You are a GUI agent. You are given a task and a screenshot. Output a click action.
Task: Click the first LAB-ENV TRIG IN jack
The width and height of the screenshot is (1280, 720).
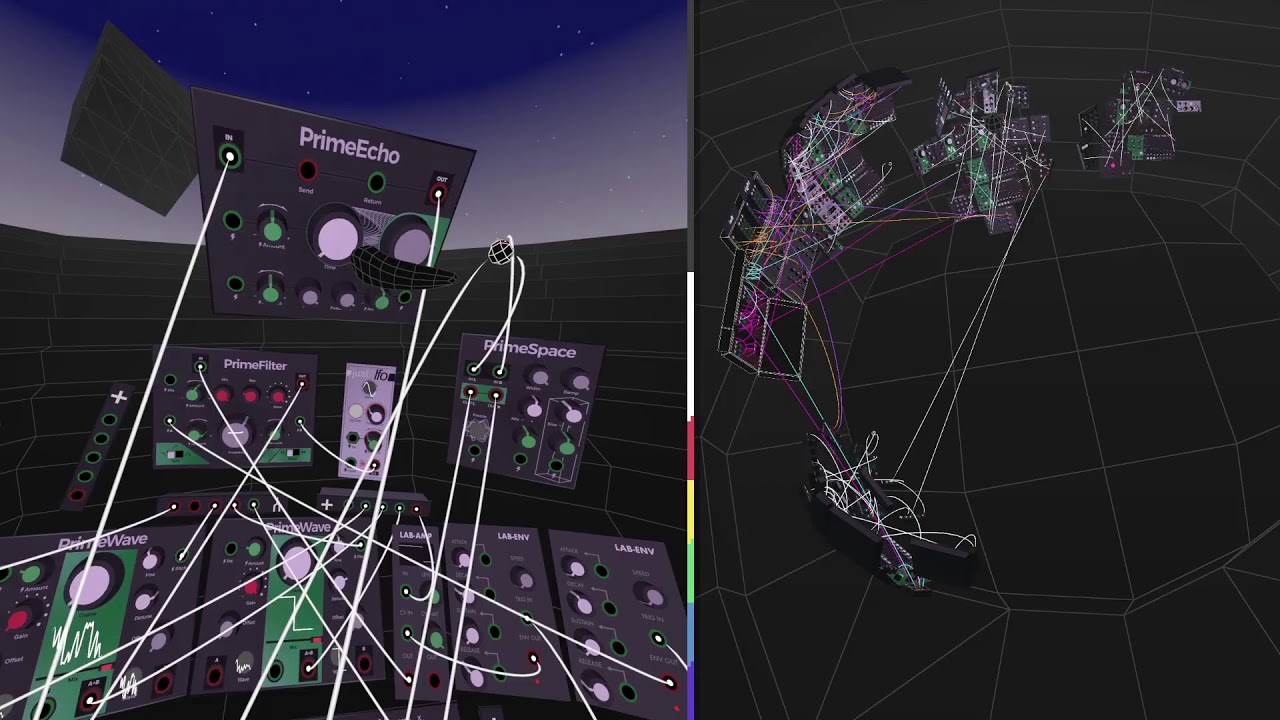click(526, 618)
